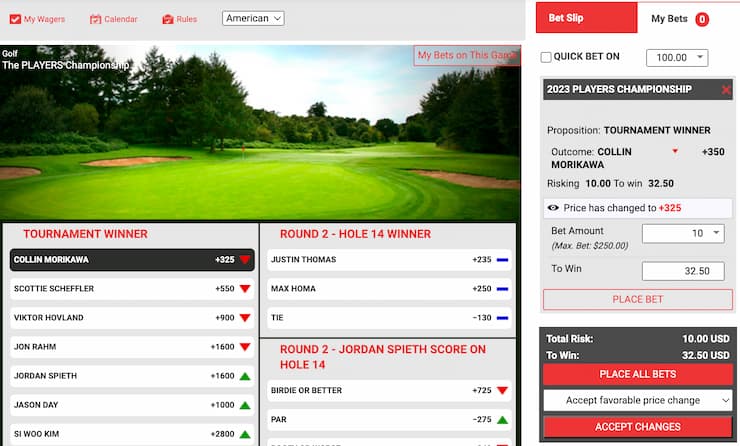This screenshot has height=446, width=740.
Task: Click Round 2 - Hole 14 Winner heading
Action: click(355, 234)
